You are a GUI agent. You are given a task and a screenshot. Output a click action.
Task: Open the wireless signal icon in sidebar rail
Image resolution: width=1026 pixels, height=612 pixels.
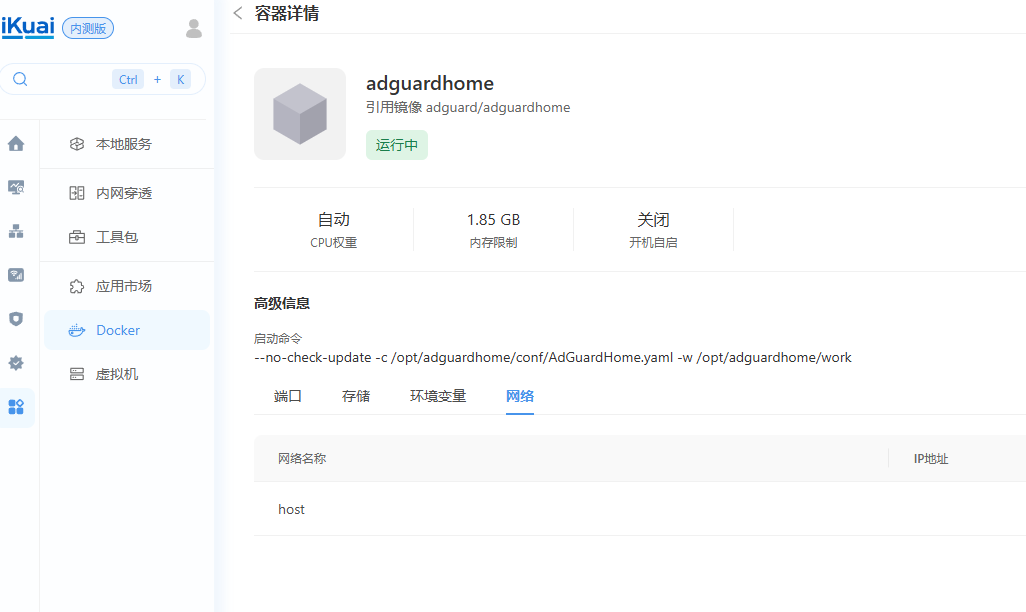pyautogui.click(x=16, y=275)
